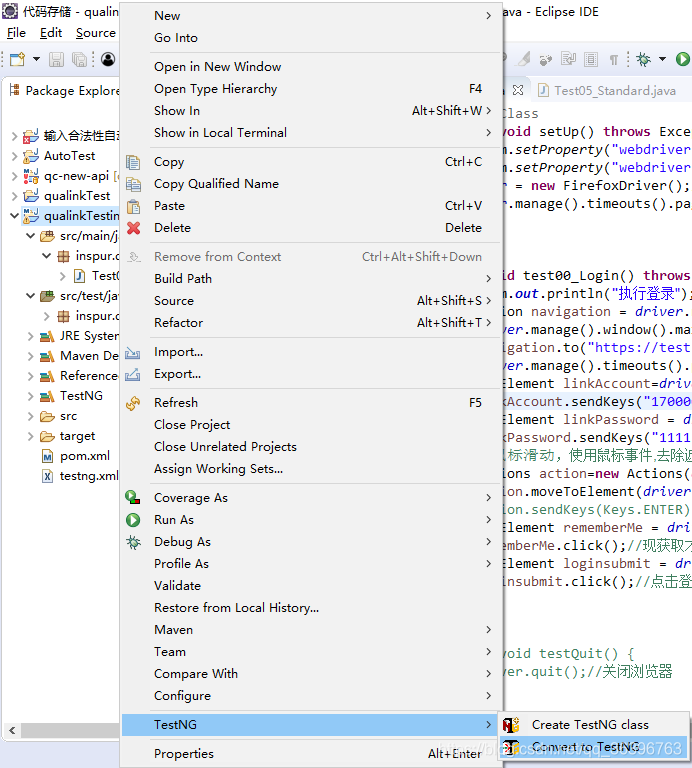Click the Run As green play icon
692x768 pixels.
coord(133,520)
